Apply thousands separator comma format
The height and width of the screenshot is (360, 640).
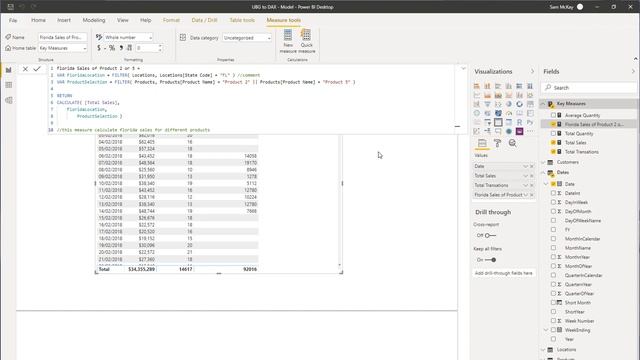click(x=121, y=48)
